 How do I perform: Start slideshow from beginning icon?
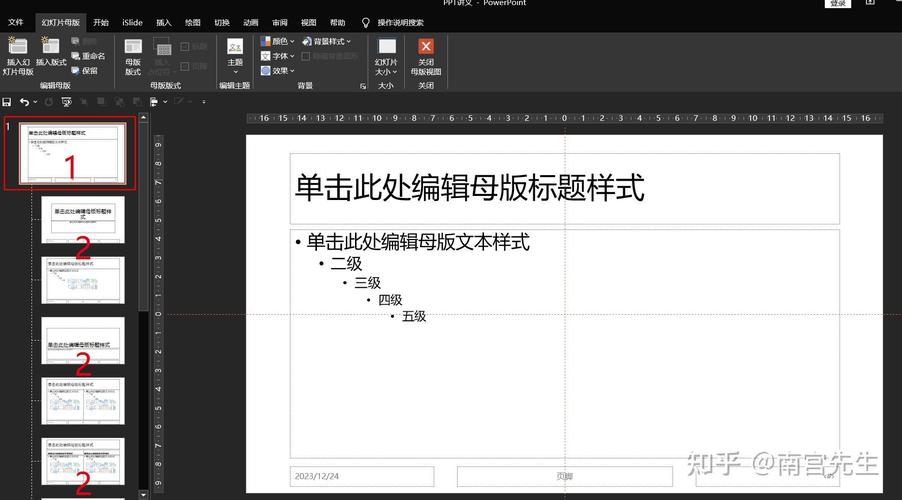pyautogui.click(x=67, y=102)
